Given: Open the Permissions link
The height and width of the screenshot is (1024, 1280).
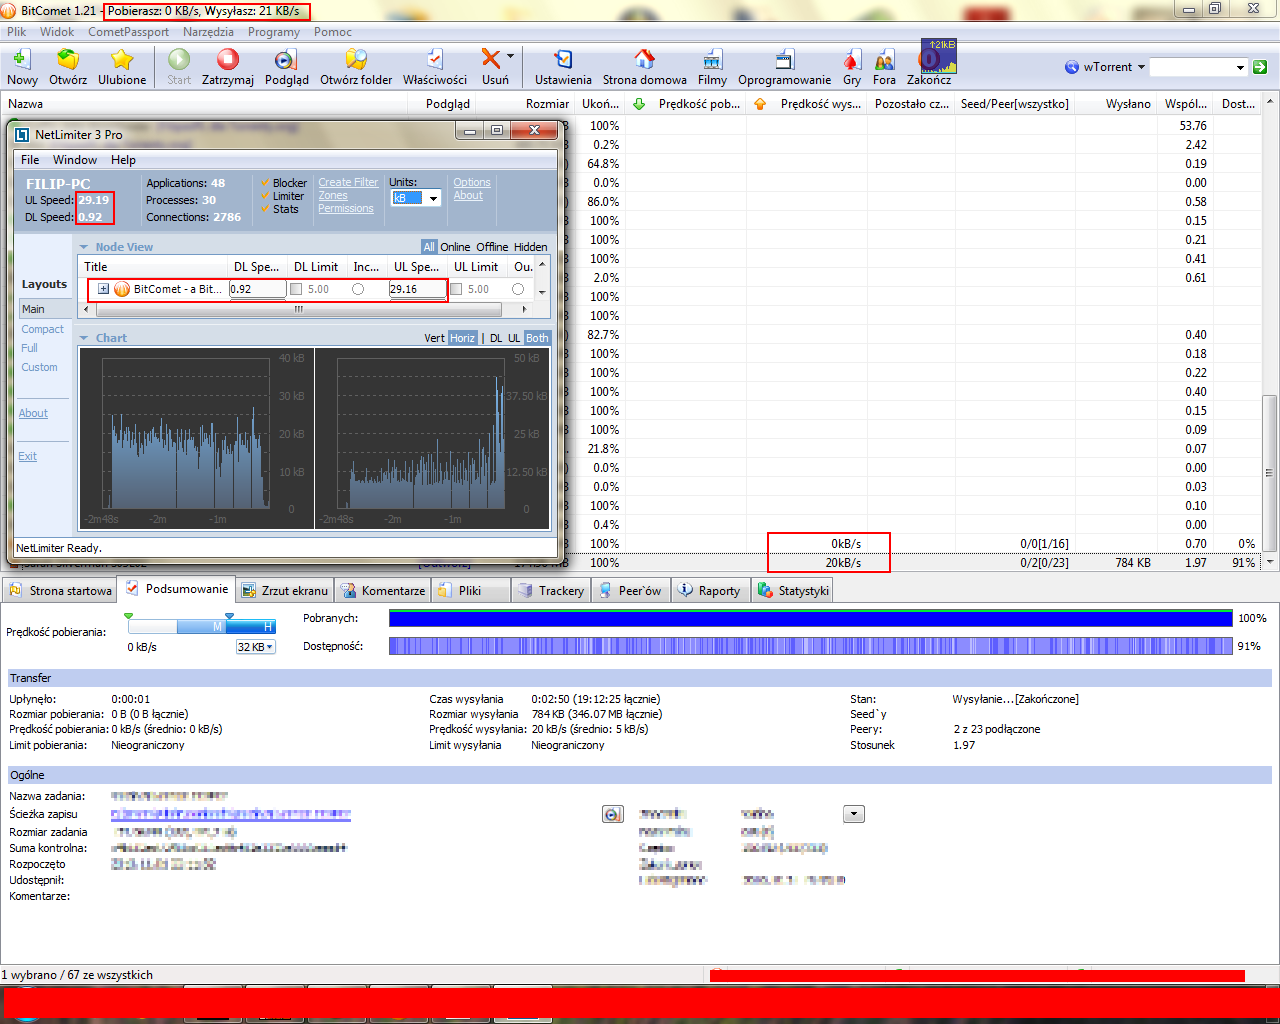Looking at the screenshot, I should (x=346, y=209).
